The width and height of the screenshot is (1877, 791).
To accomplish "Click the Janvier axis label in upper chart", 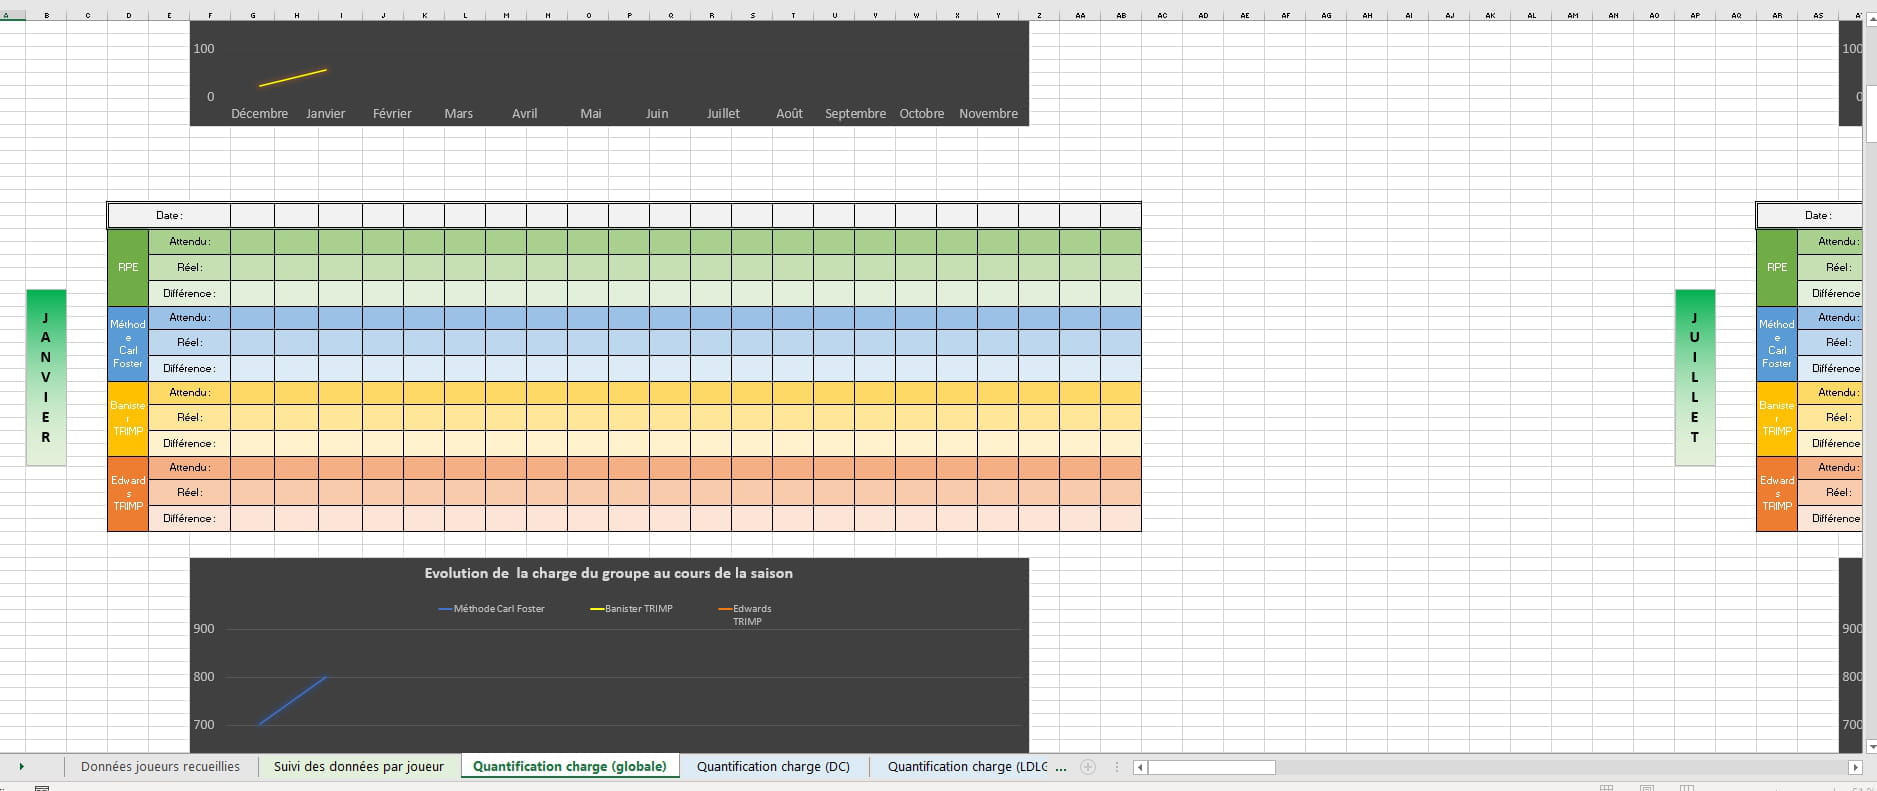I will pos(325,114).
